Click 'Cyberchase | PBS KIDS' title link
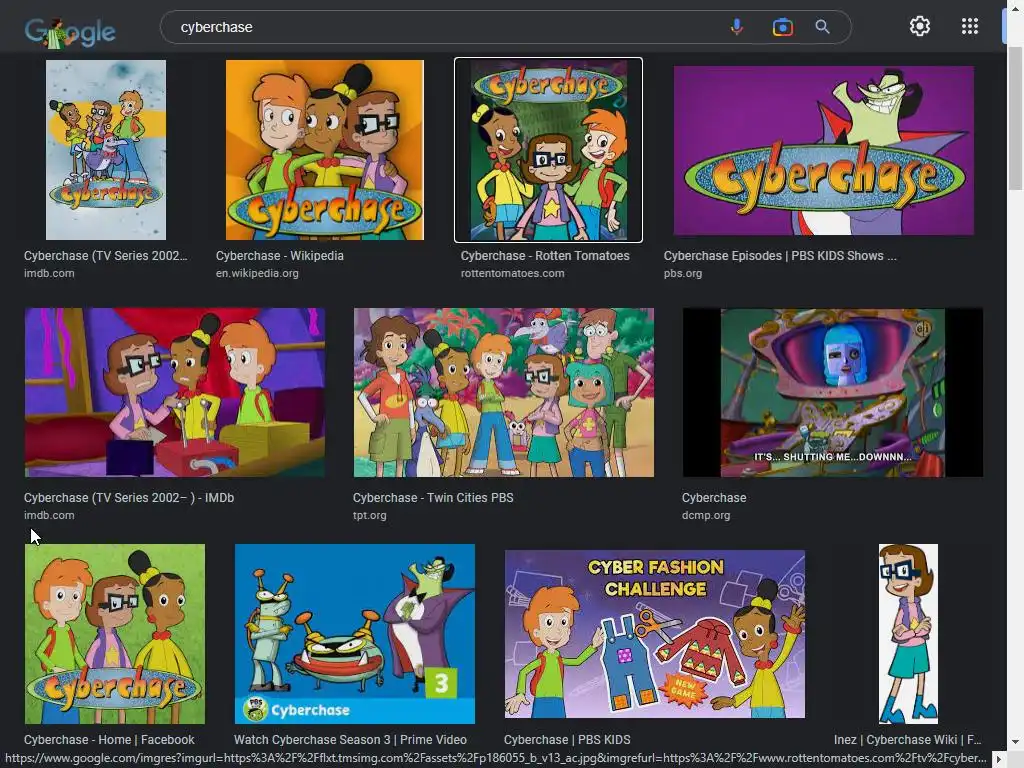Screen dimensions: 1024x768 pos(567,739)
